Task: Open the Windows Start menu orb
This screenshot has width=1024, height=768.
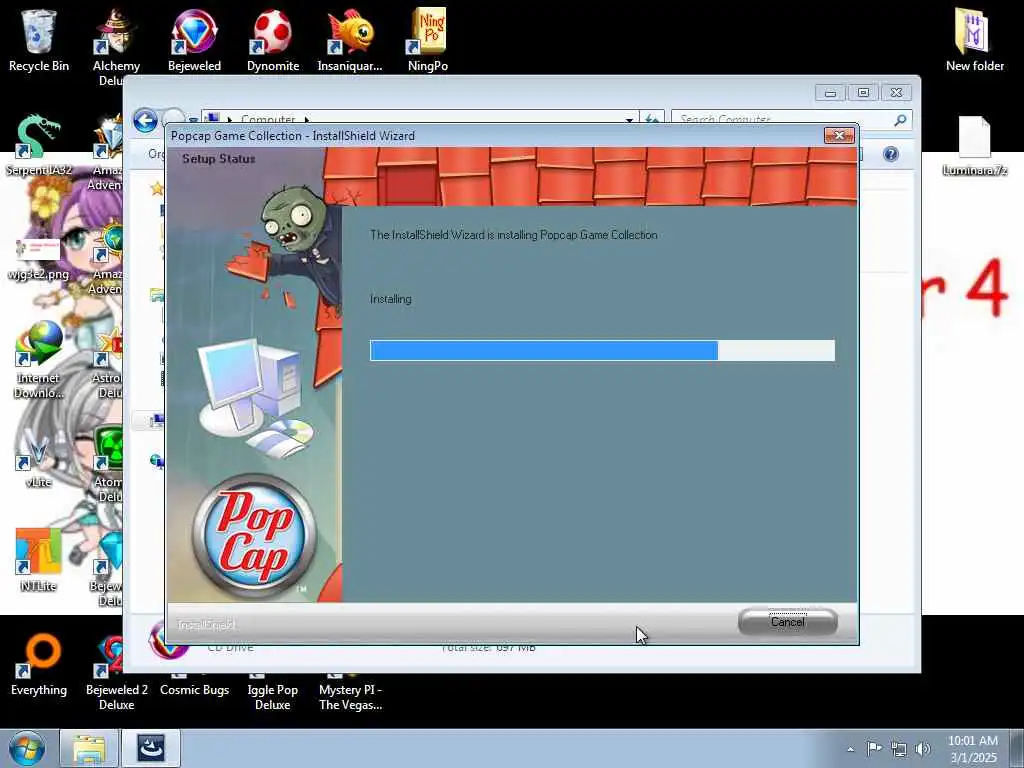Action: pos(27,748)
